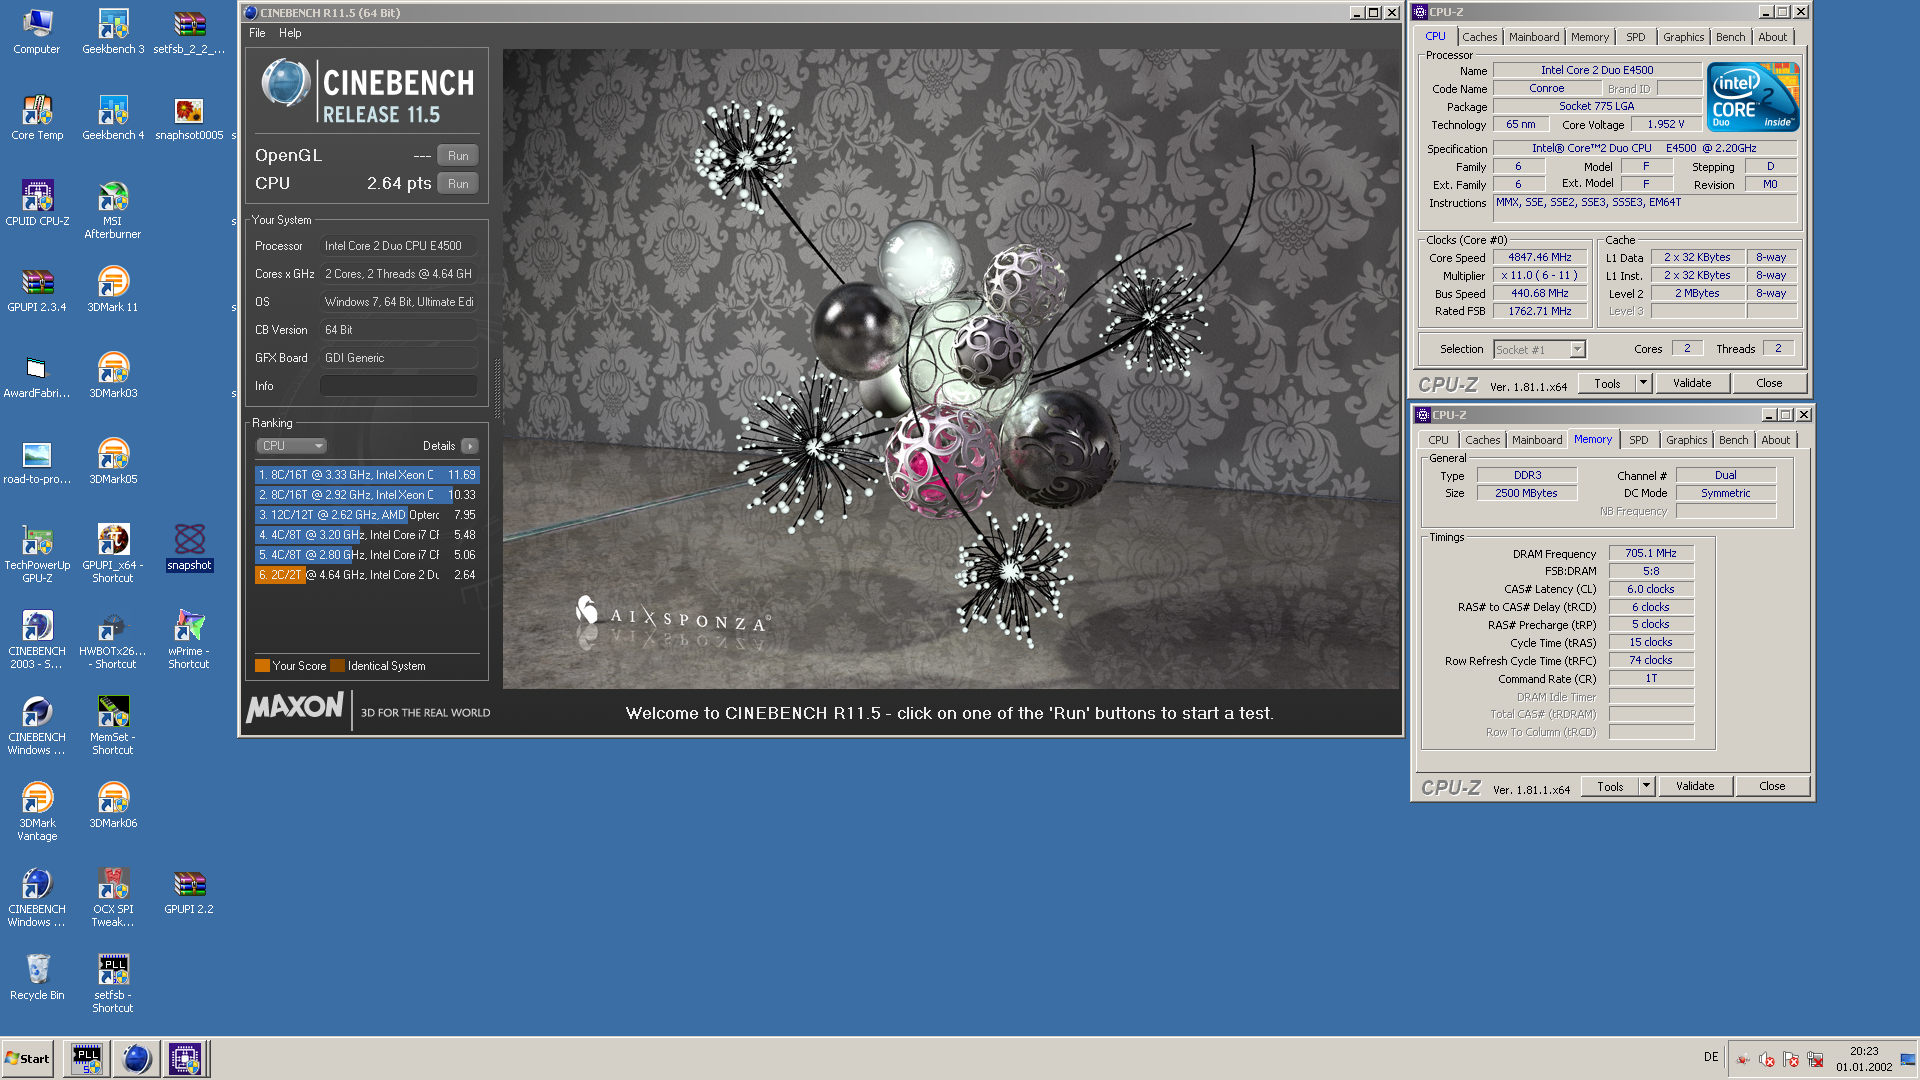Switch to SetFSB PLL taskbar item
Screen dimensions: 1920x1080
[x=87, y=1059]
